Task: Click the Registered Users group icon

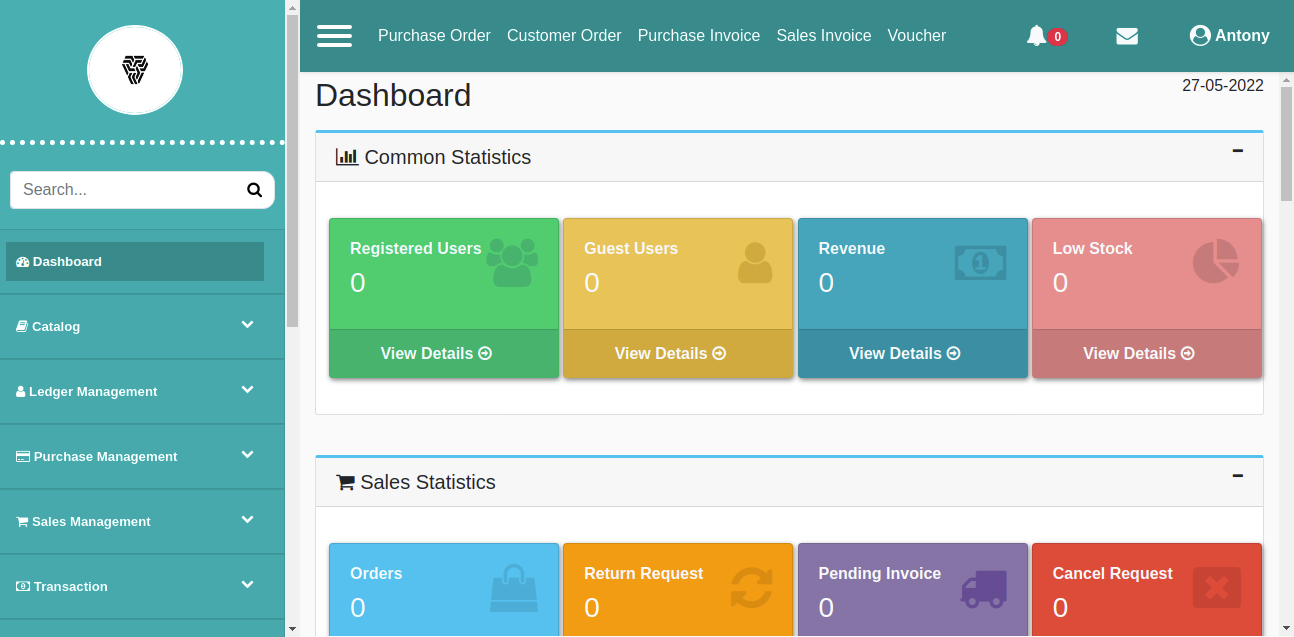Action: 512,263
